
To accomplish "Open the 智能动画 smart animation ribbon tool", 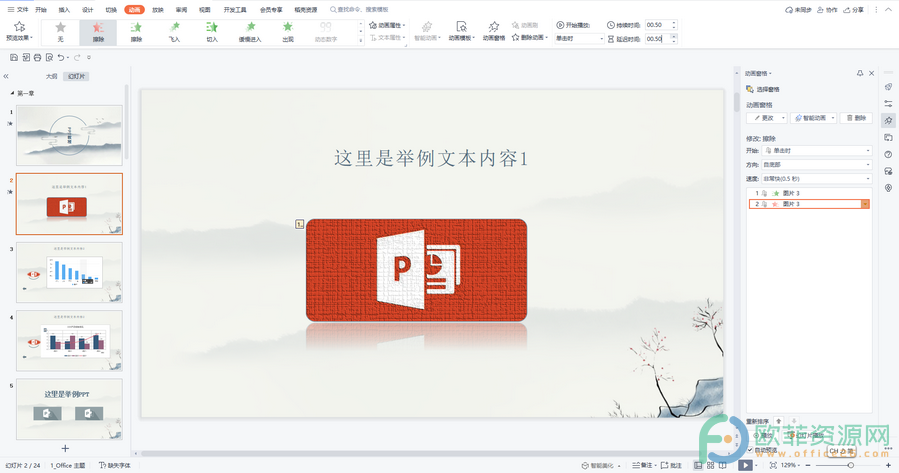I will [x=427, y=31].
